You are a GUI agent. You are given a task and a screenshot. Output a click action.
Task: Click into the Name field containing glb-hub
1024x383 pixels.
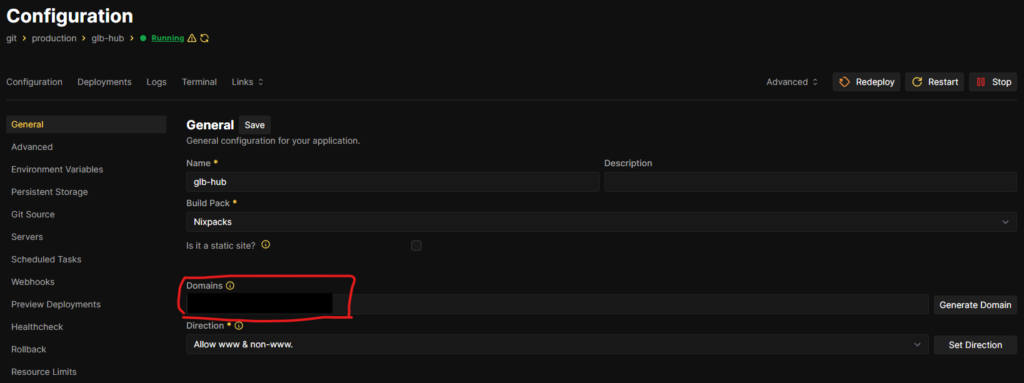(392, 182)
